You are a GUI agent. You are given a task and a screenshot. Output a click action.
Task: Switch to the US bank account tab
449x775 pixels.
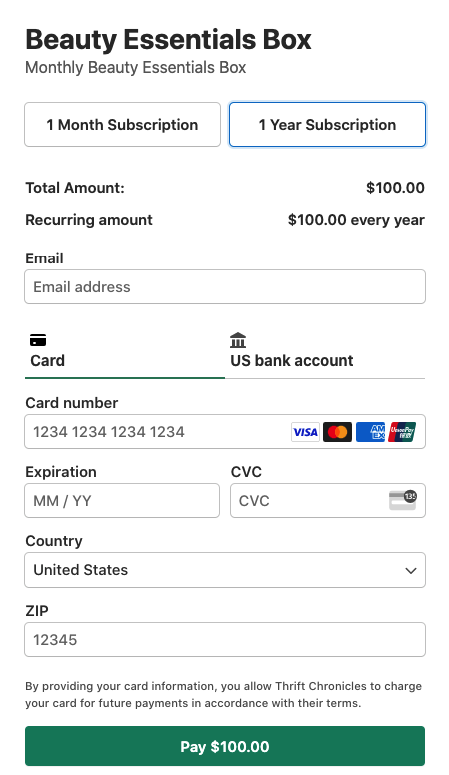[x=325, y=350]
